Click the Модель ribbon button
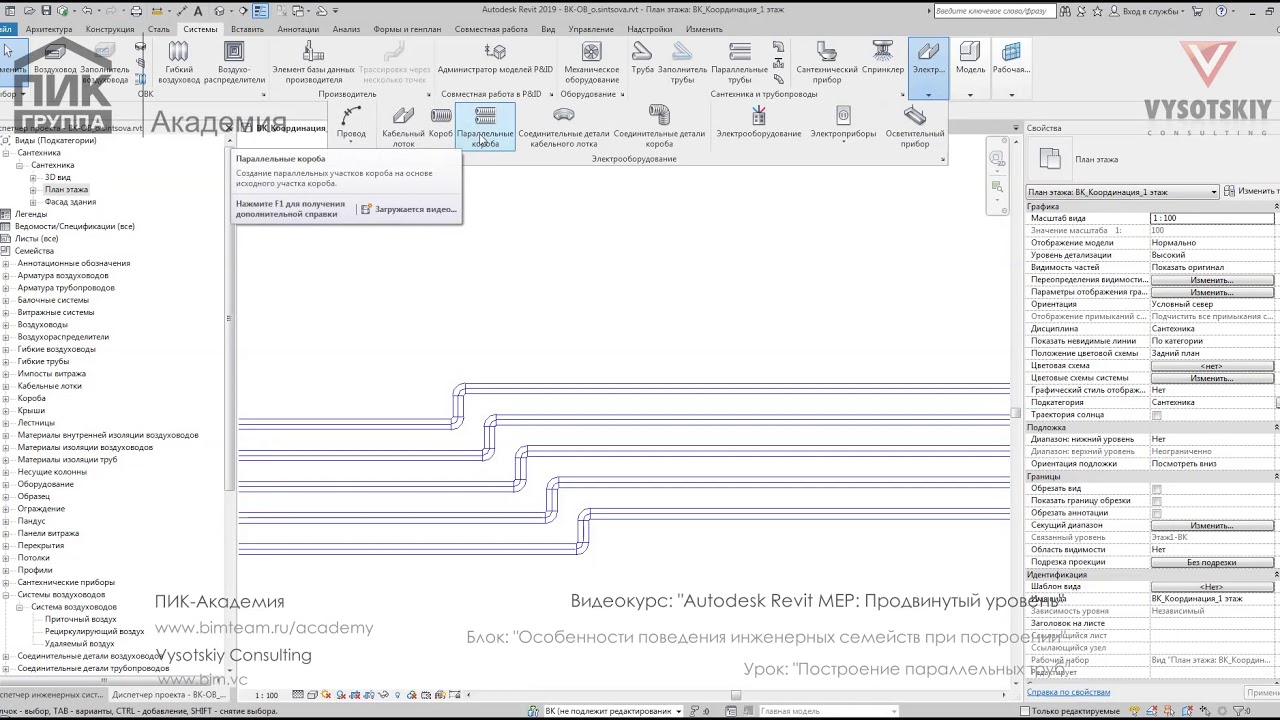 (970, 68)
